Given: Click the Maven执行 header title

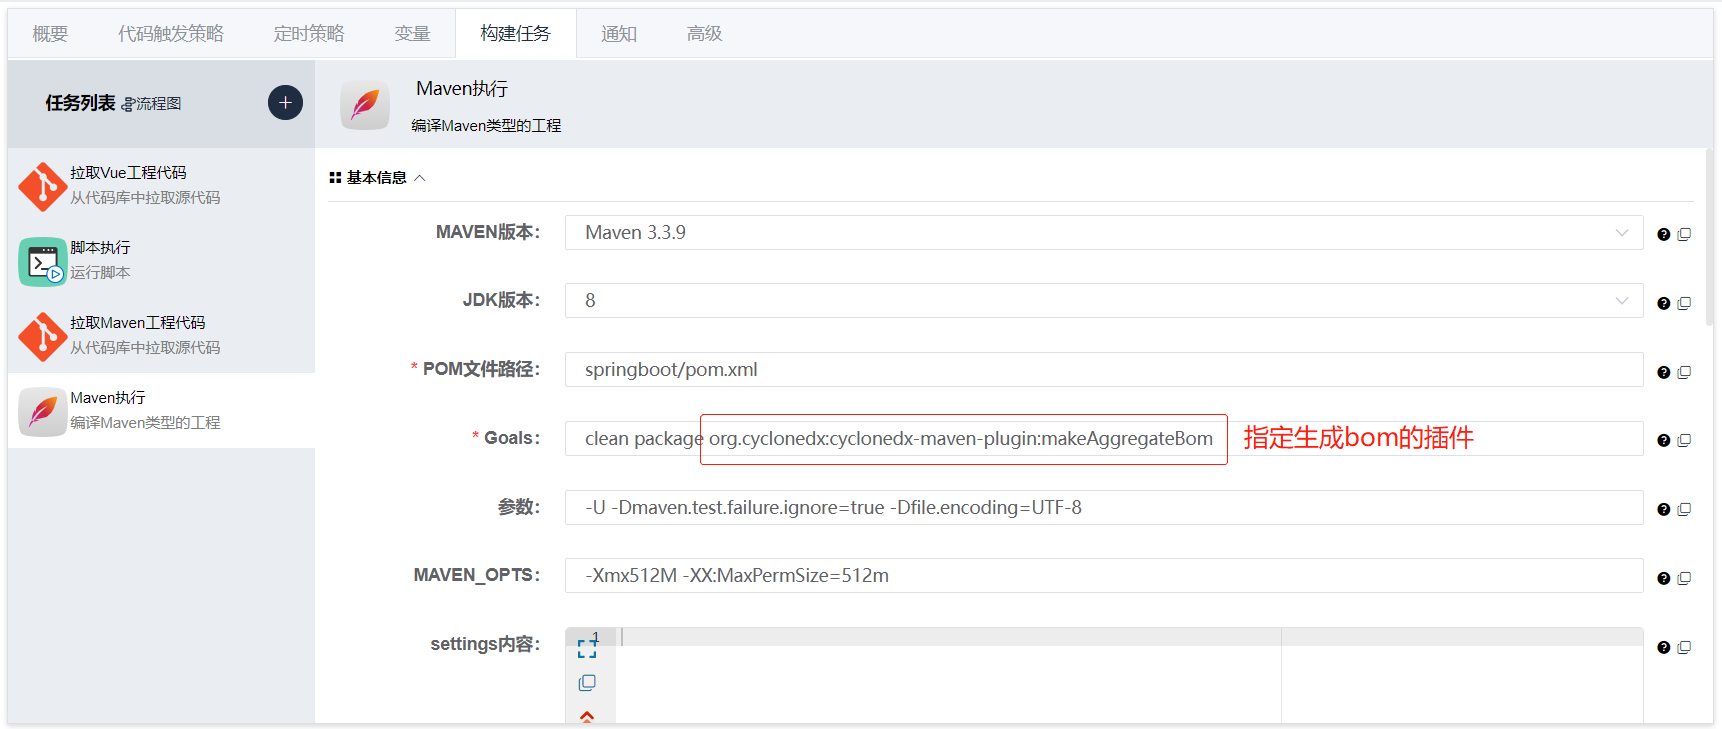Looking at the screenshot, I should (462, 89).
